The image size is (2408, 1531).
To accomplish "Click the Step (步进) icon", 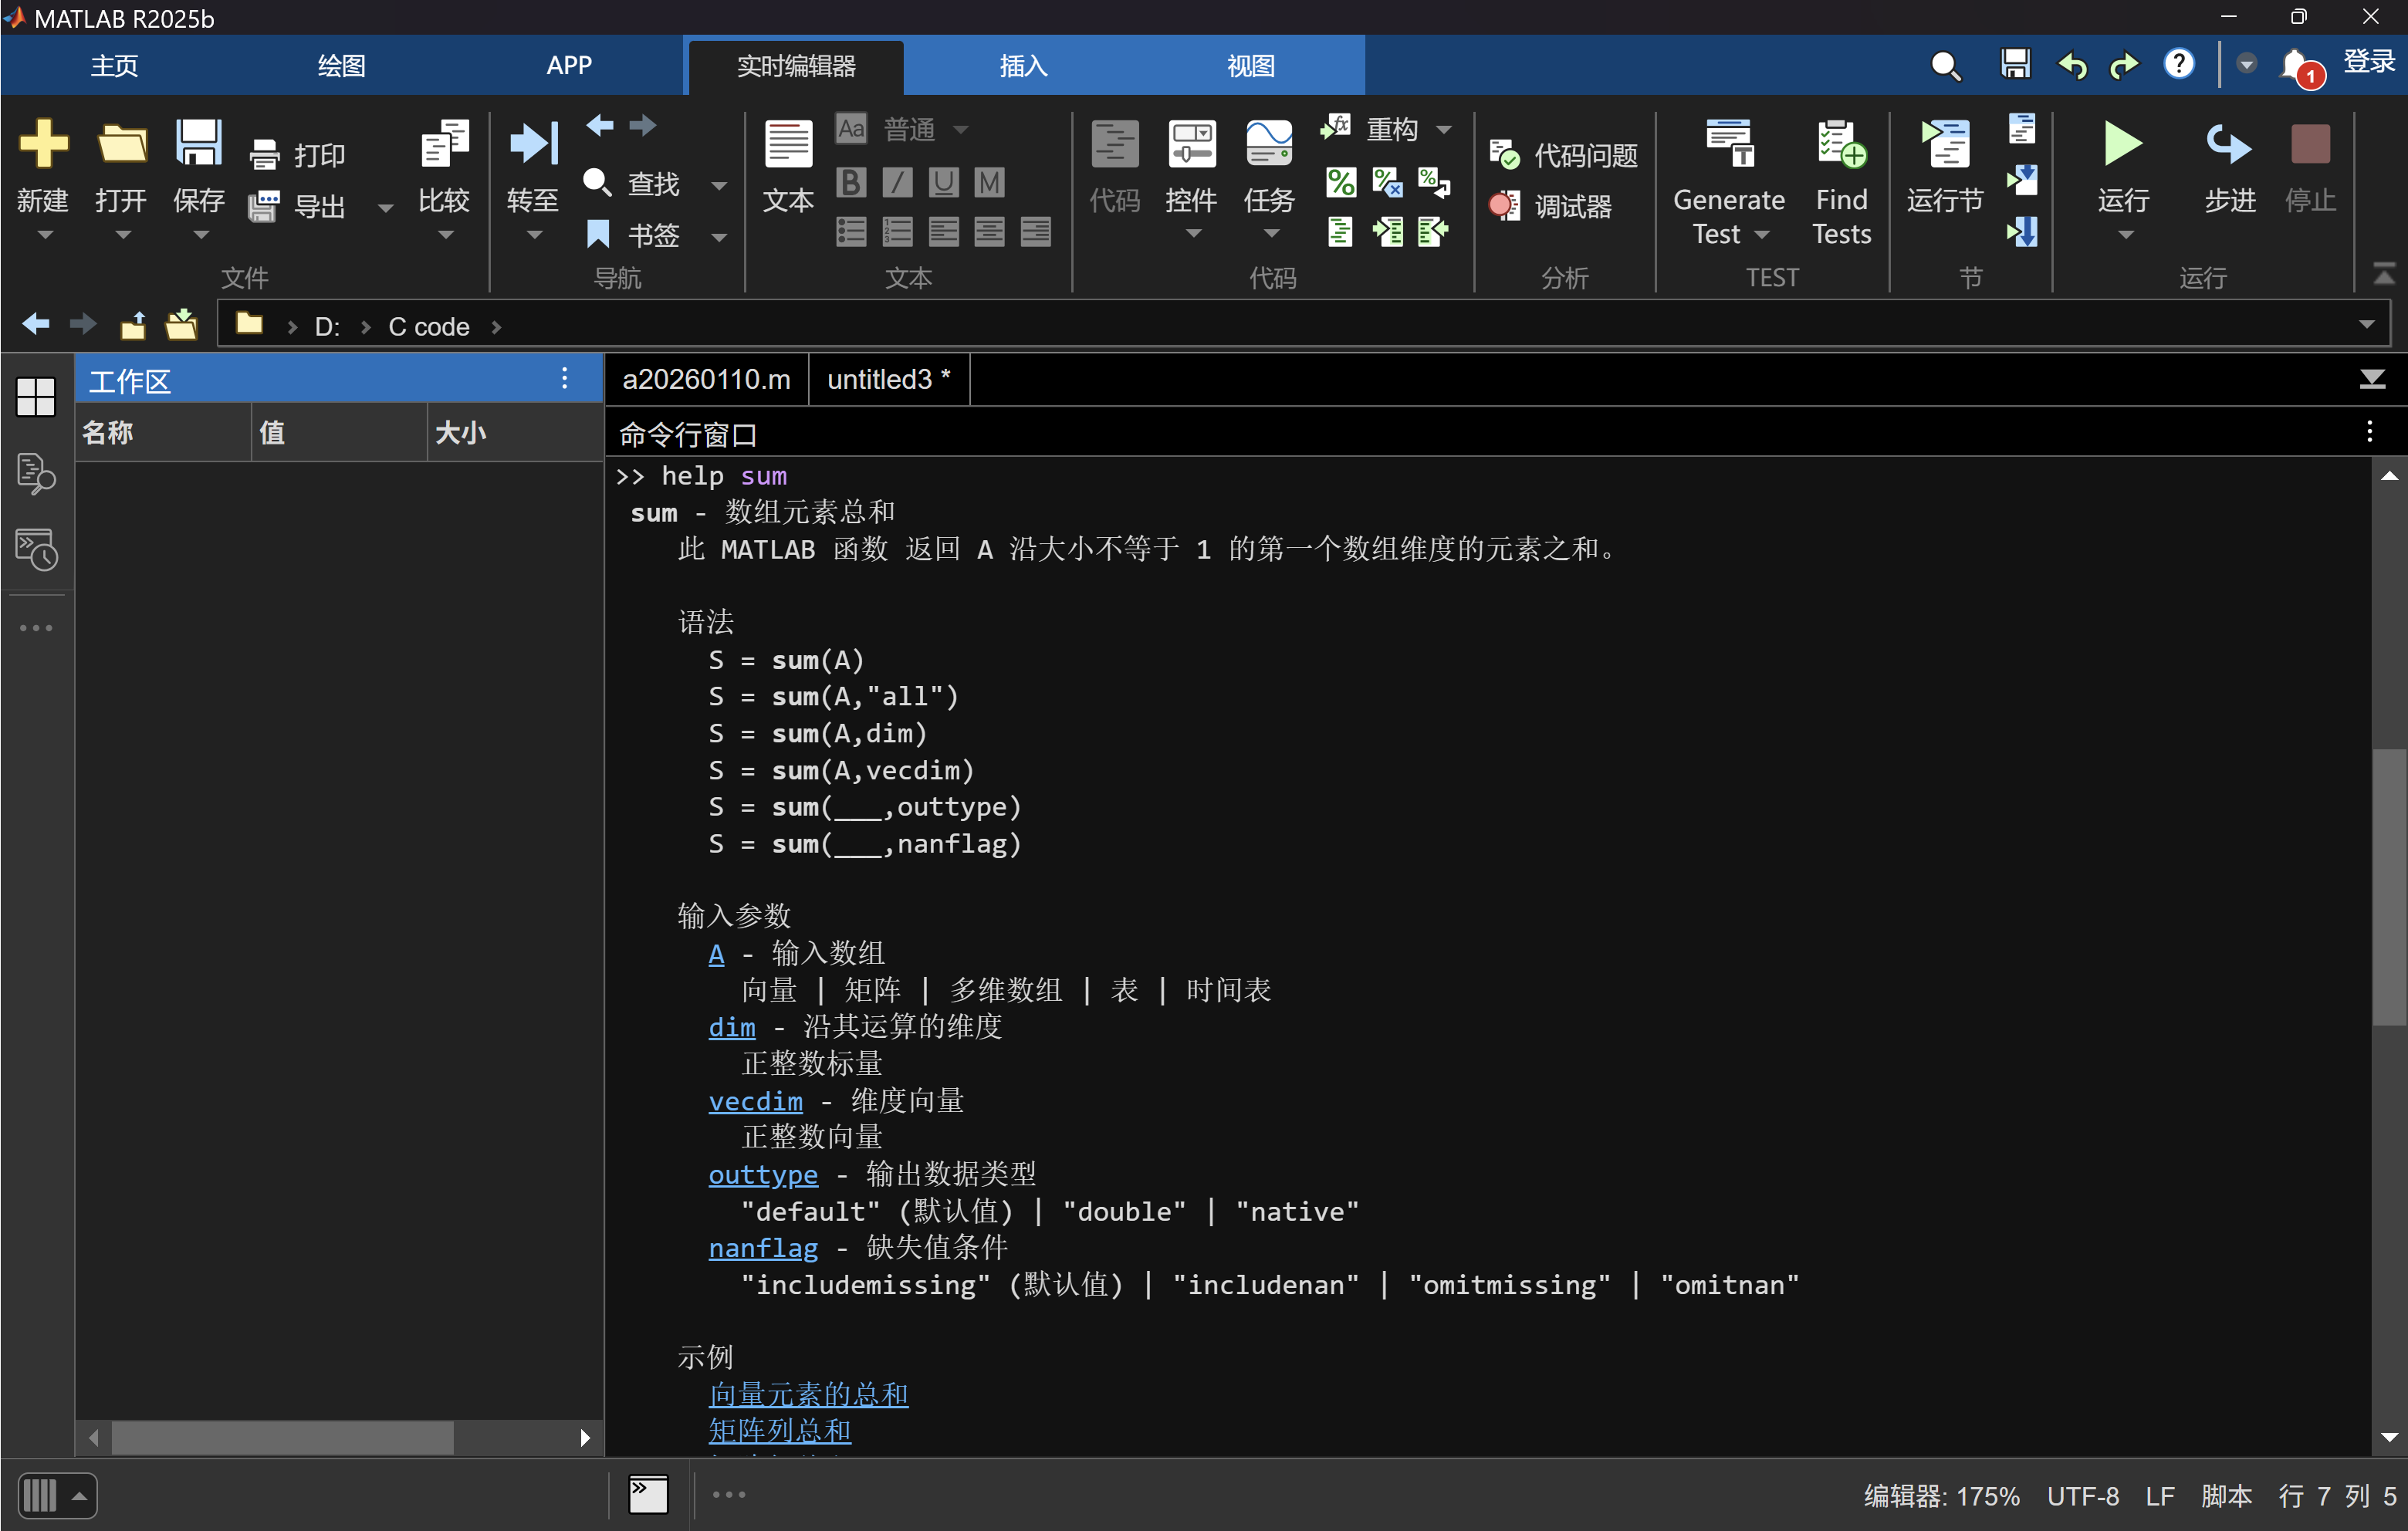I will (x=2229, y=146).
